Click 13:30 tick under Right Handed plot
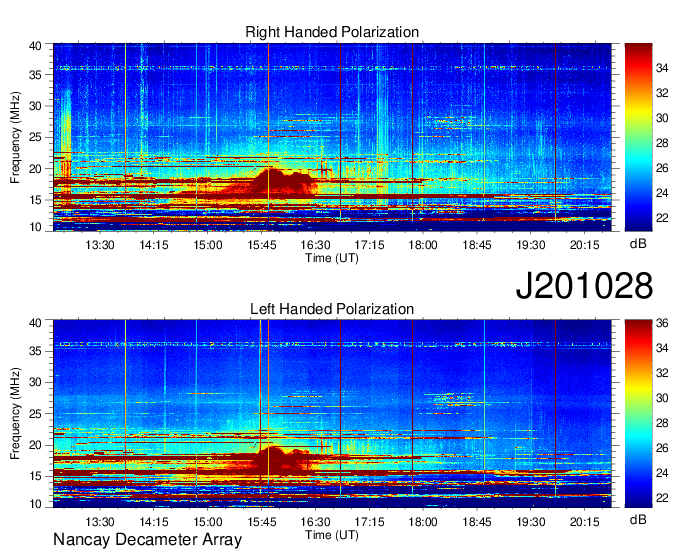Screen dimensions: 680x552 [x=100, y=245]
